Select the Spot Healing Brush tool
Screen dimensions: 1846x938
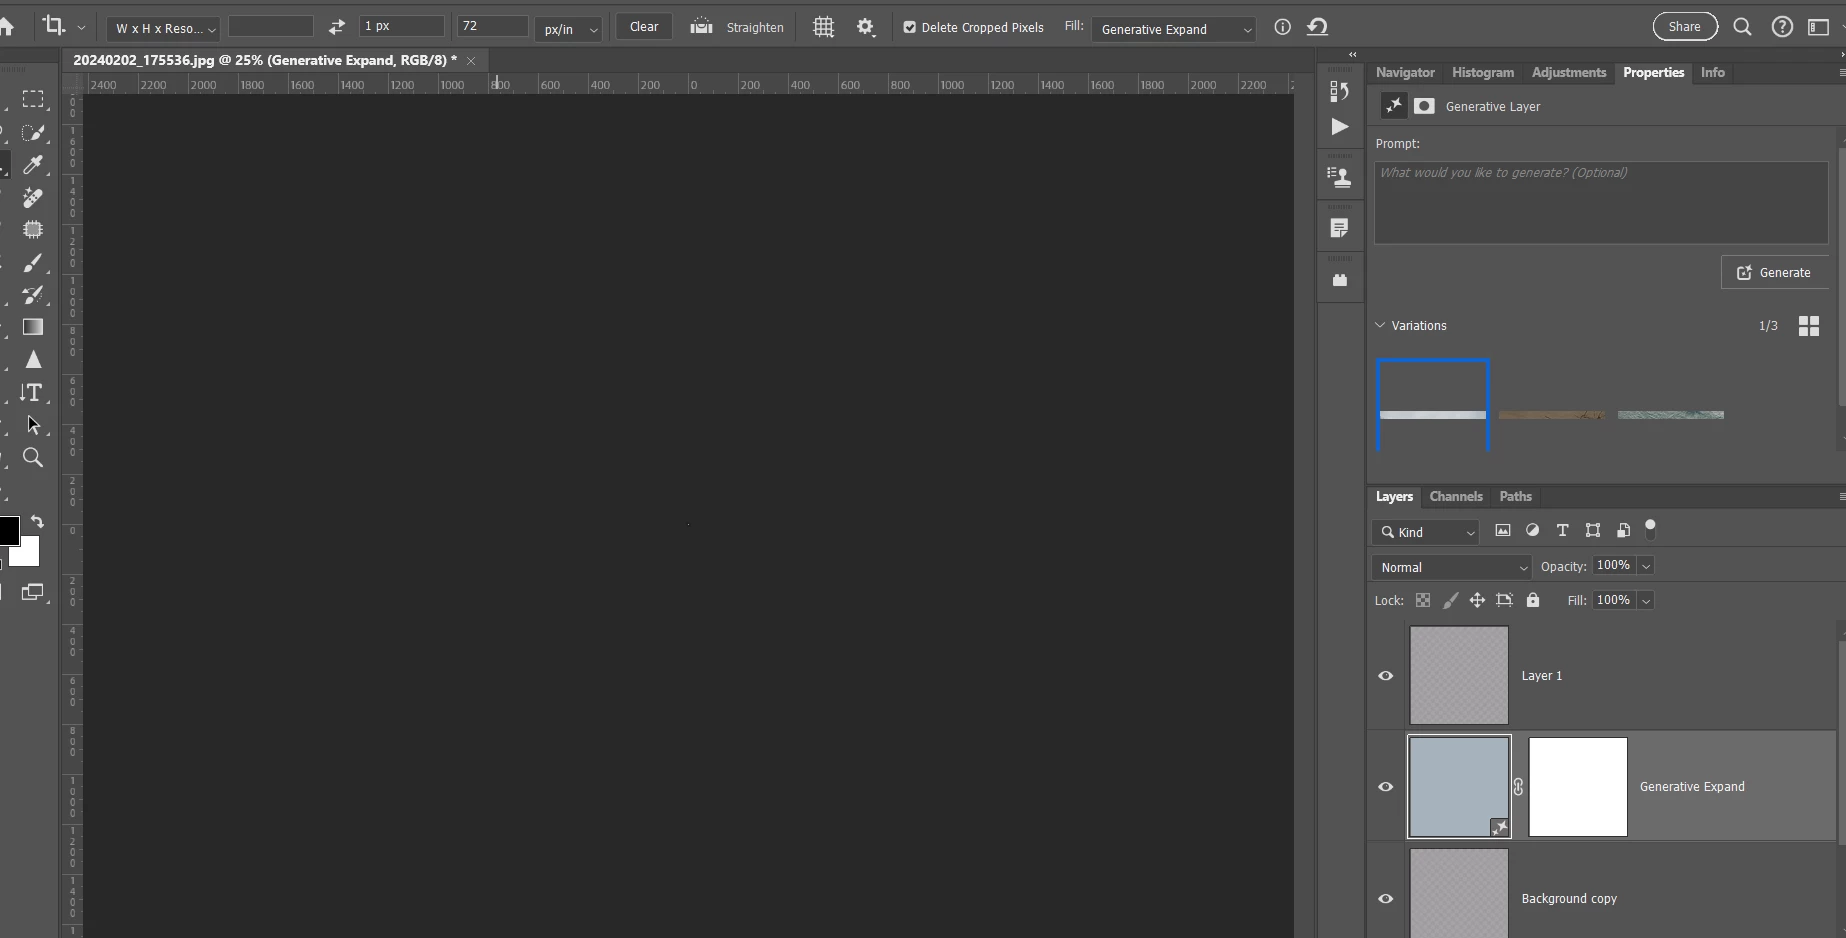coord(33,197)
